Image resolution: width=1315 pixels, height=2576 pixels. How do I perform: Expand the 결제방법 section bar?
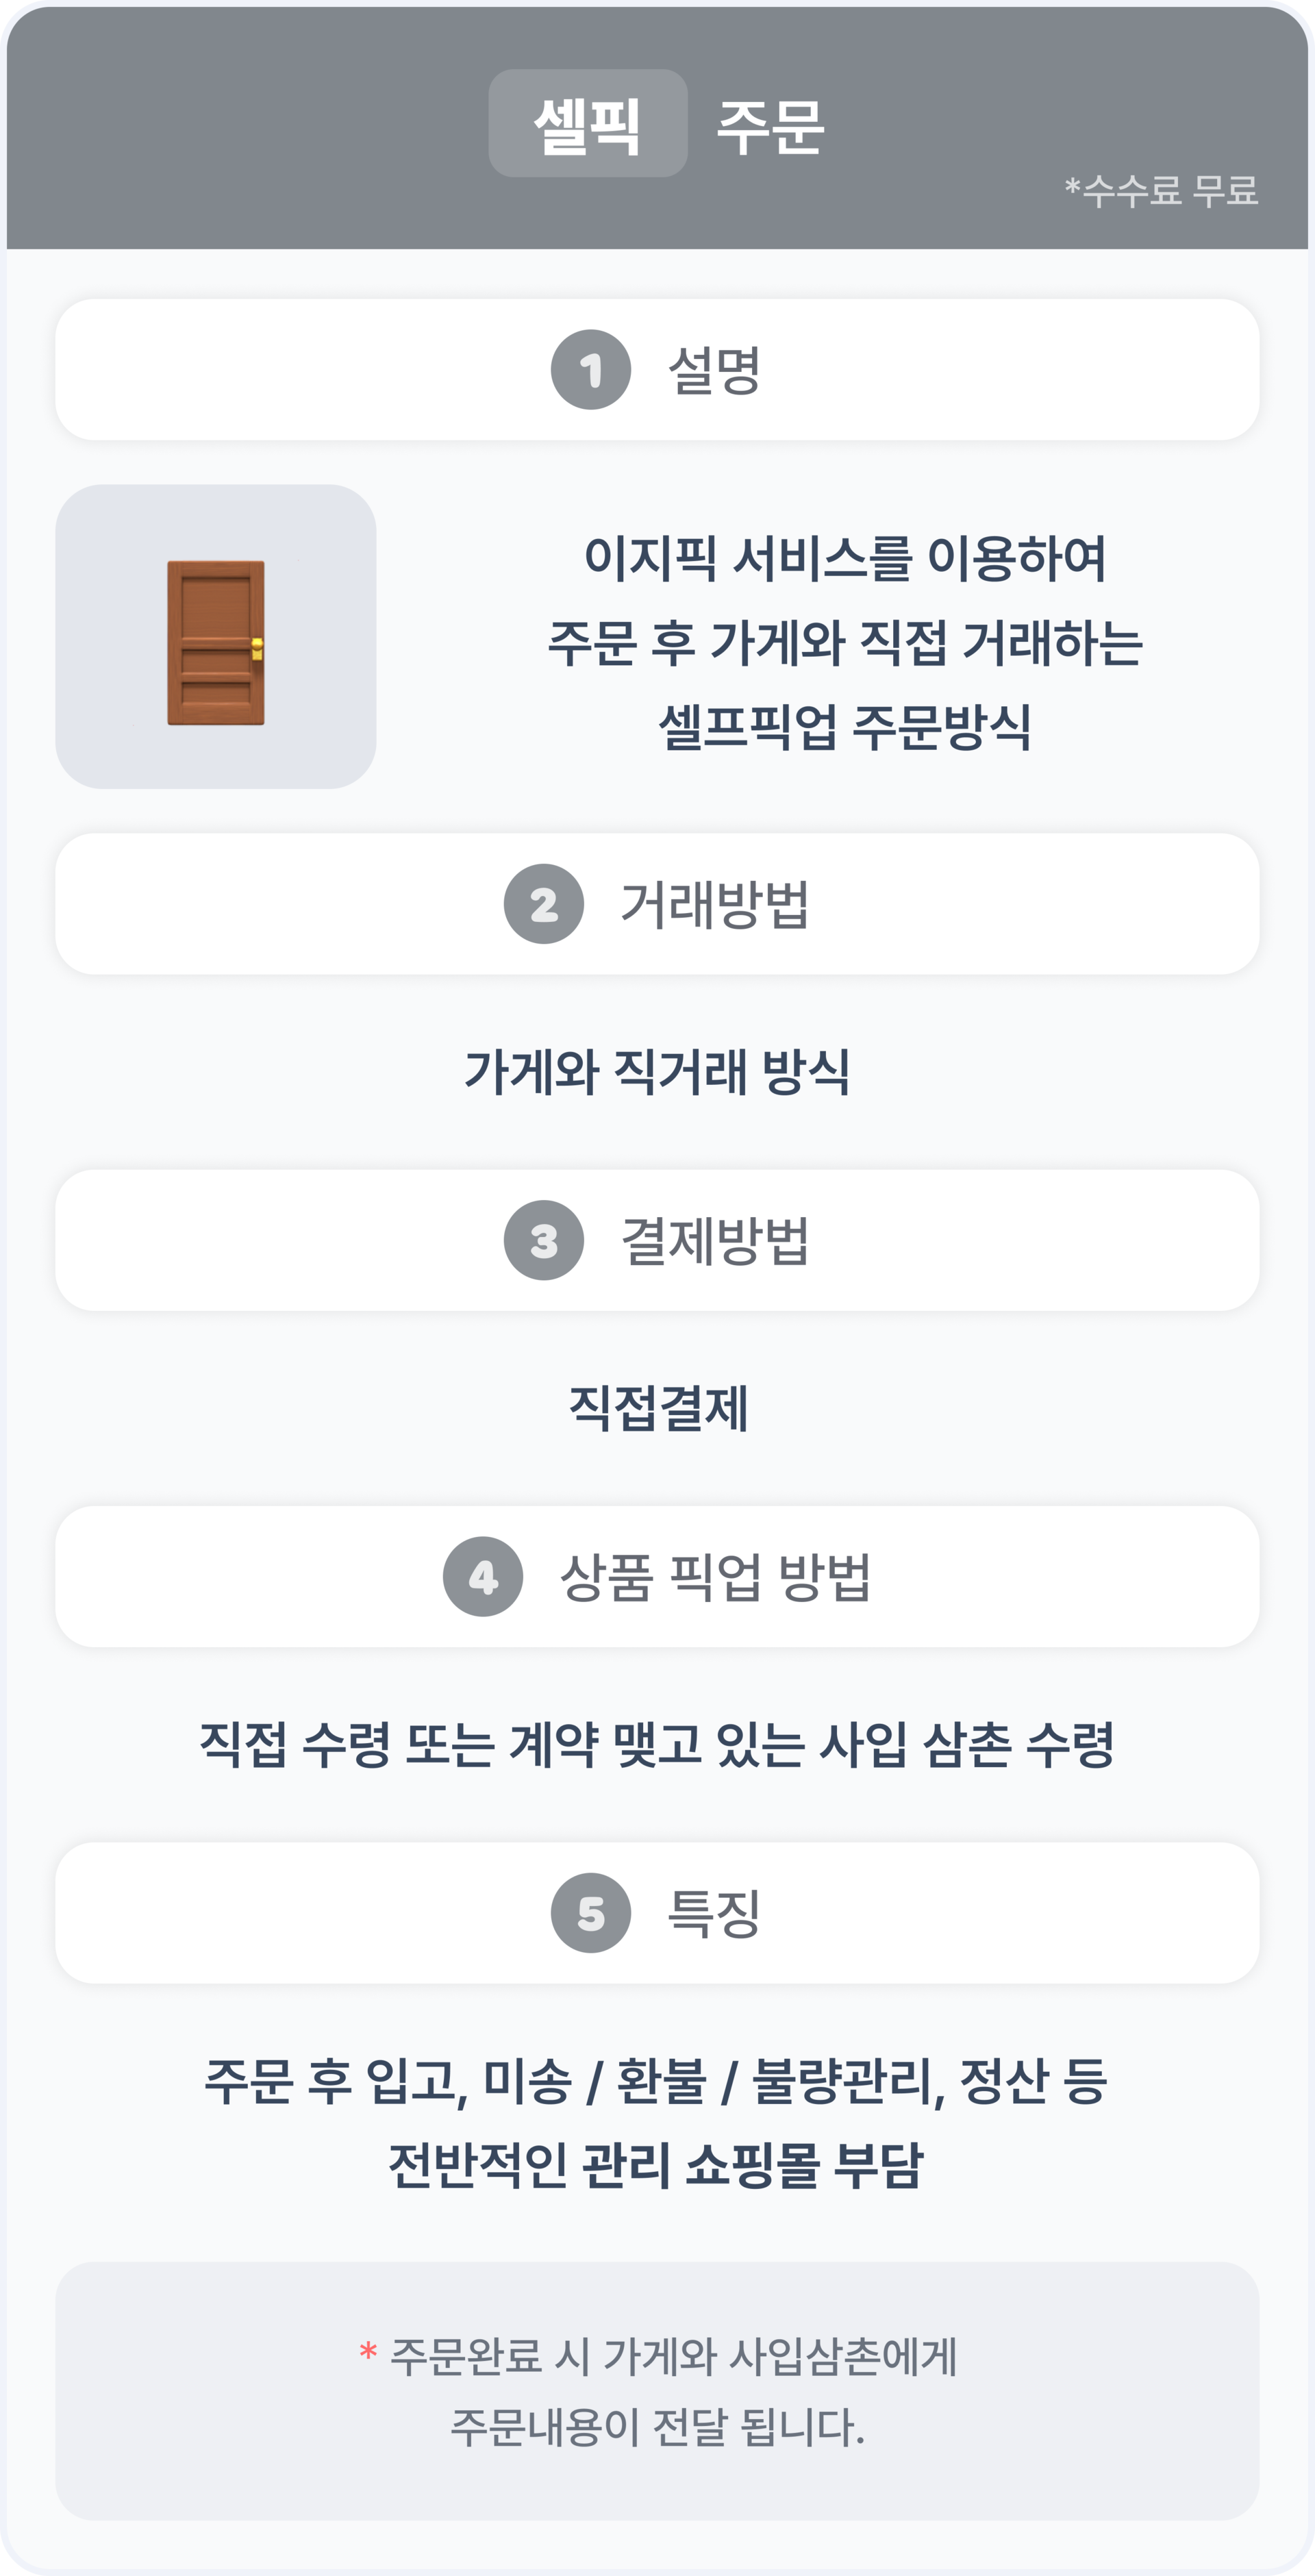click(x=657, y=1240)
